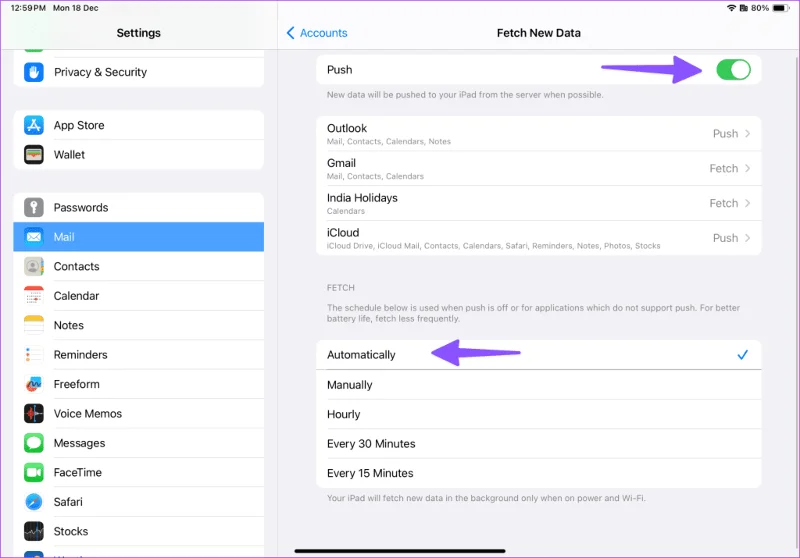Tap the Contacts icon

(34, 266)
